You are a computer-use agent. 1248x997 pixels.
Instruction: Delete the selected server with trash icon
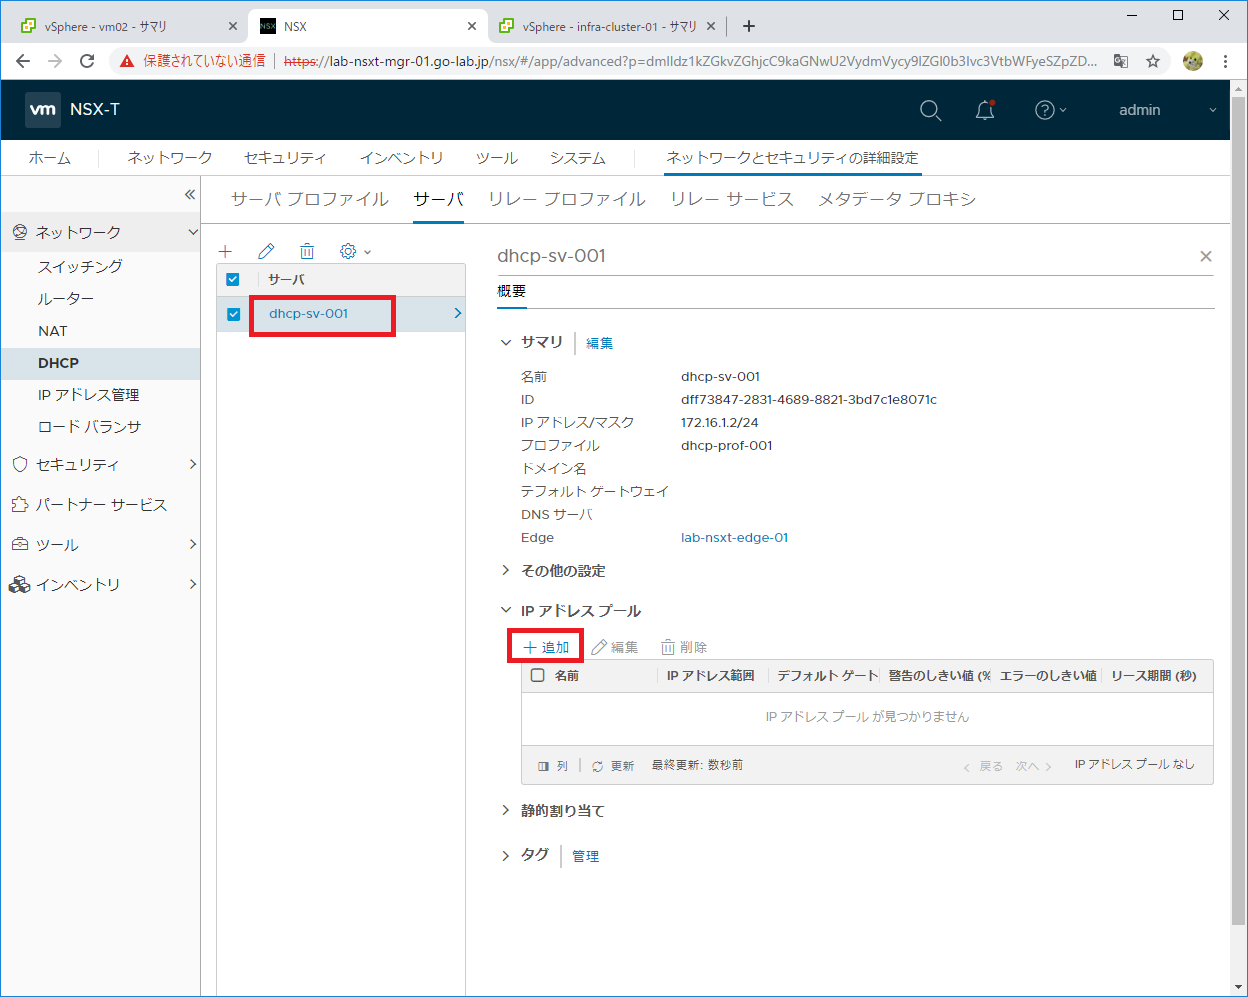pyautogui.click(x=307, y=251)
